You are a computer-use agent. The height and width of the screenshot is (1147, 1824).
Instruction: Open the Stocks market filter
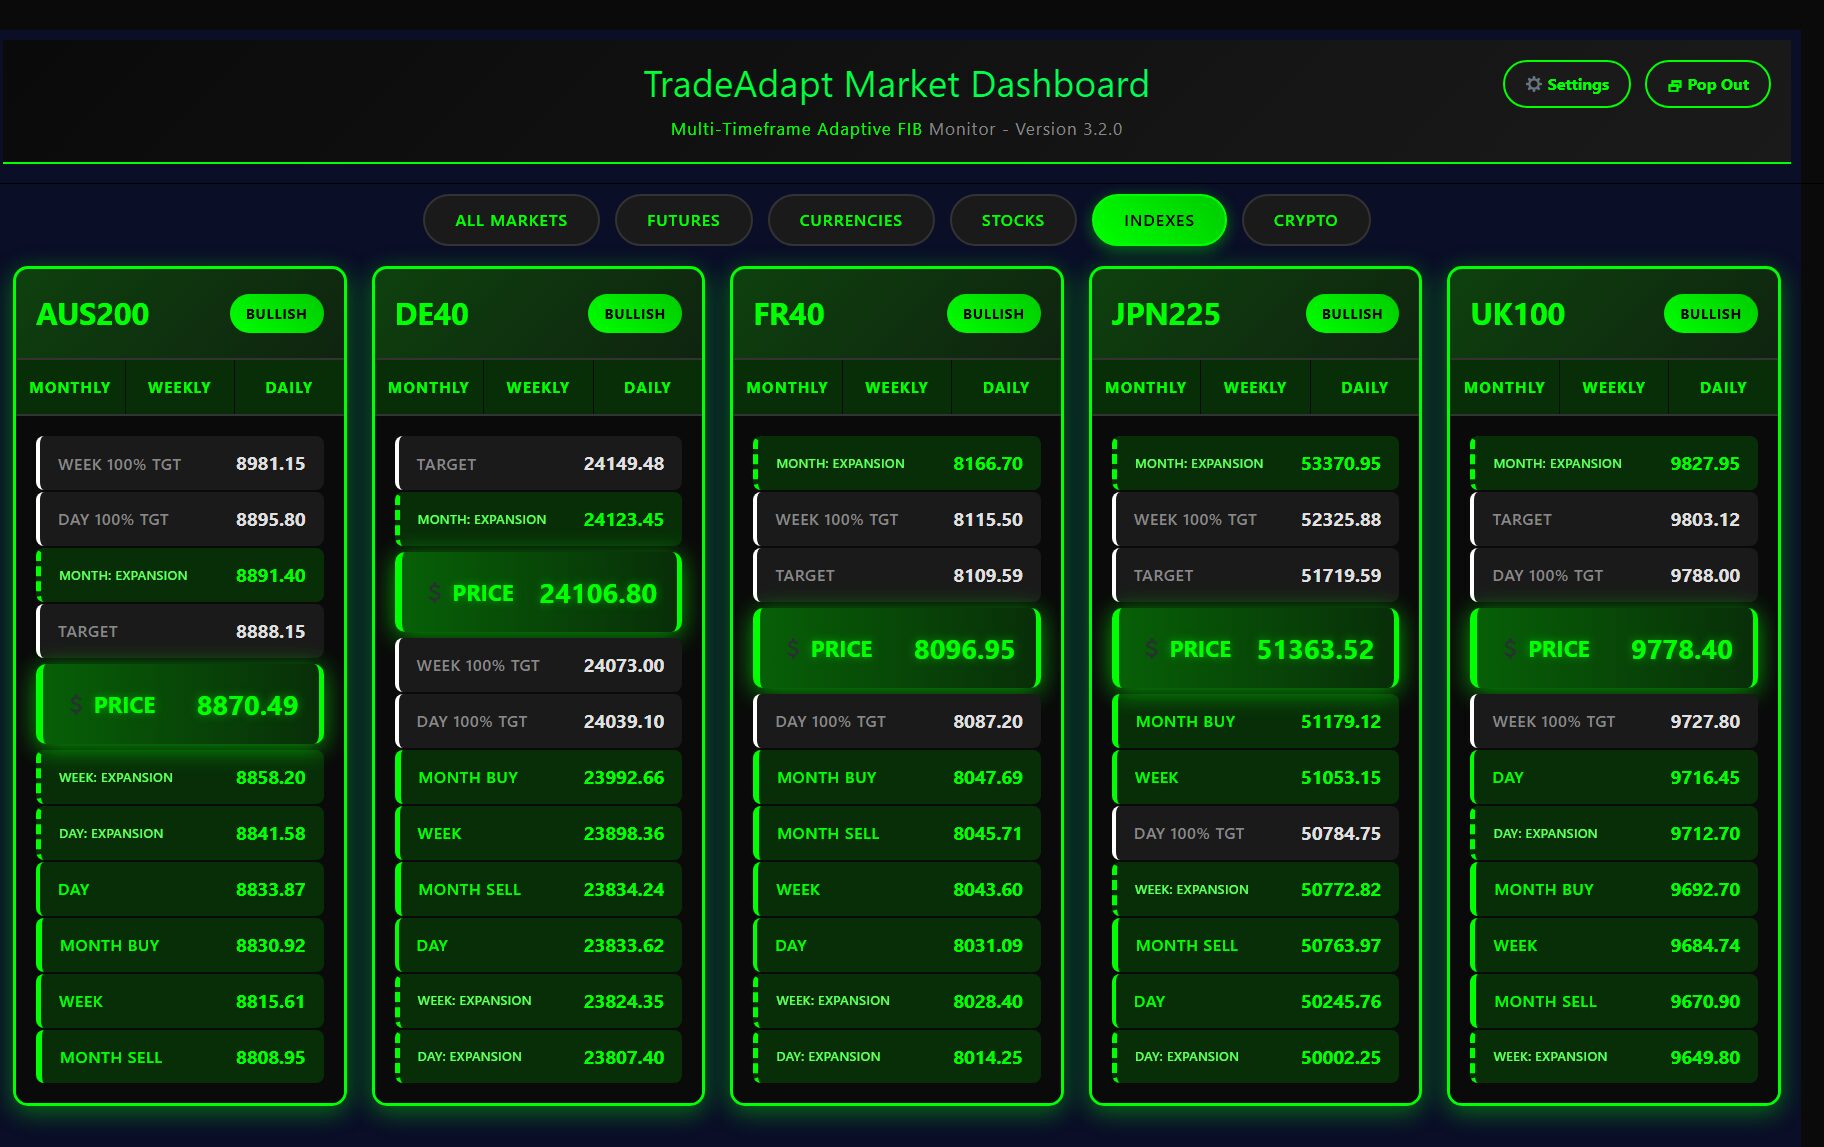pyautogui.click(x=1012, y=220)
